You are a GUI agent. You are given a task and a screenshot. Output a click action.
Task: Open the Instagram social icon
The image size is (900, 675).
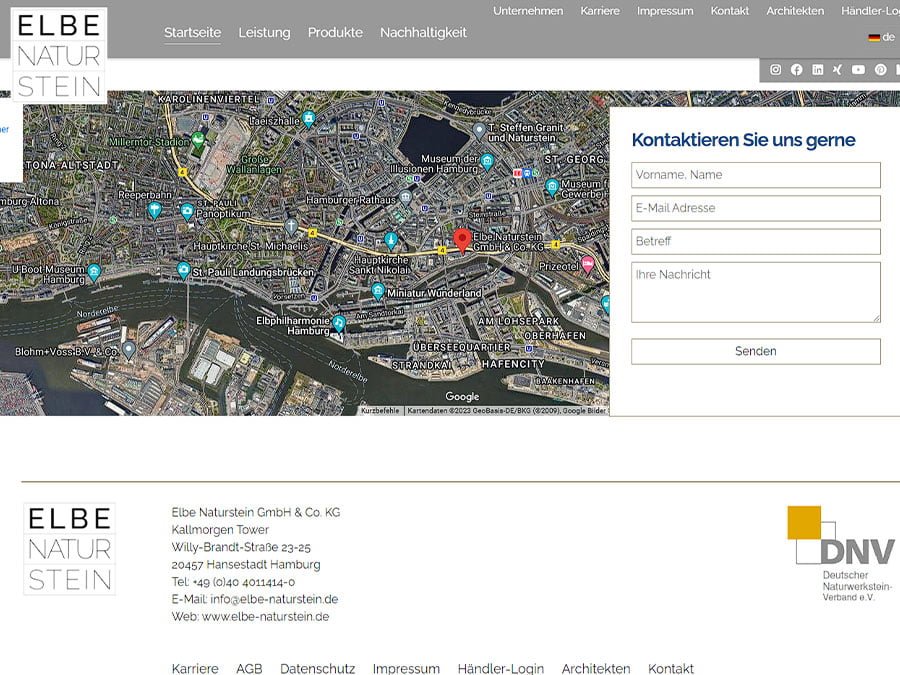coord(775,70)
